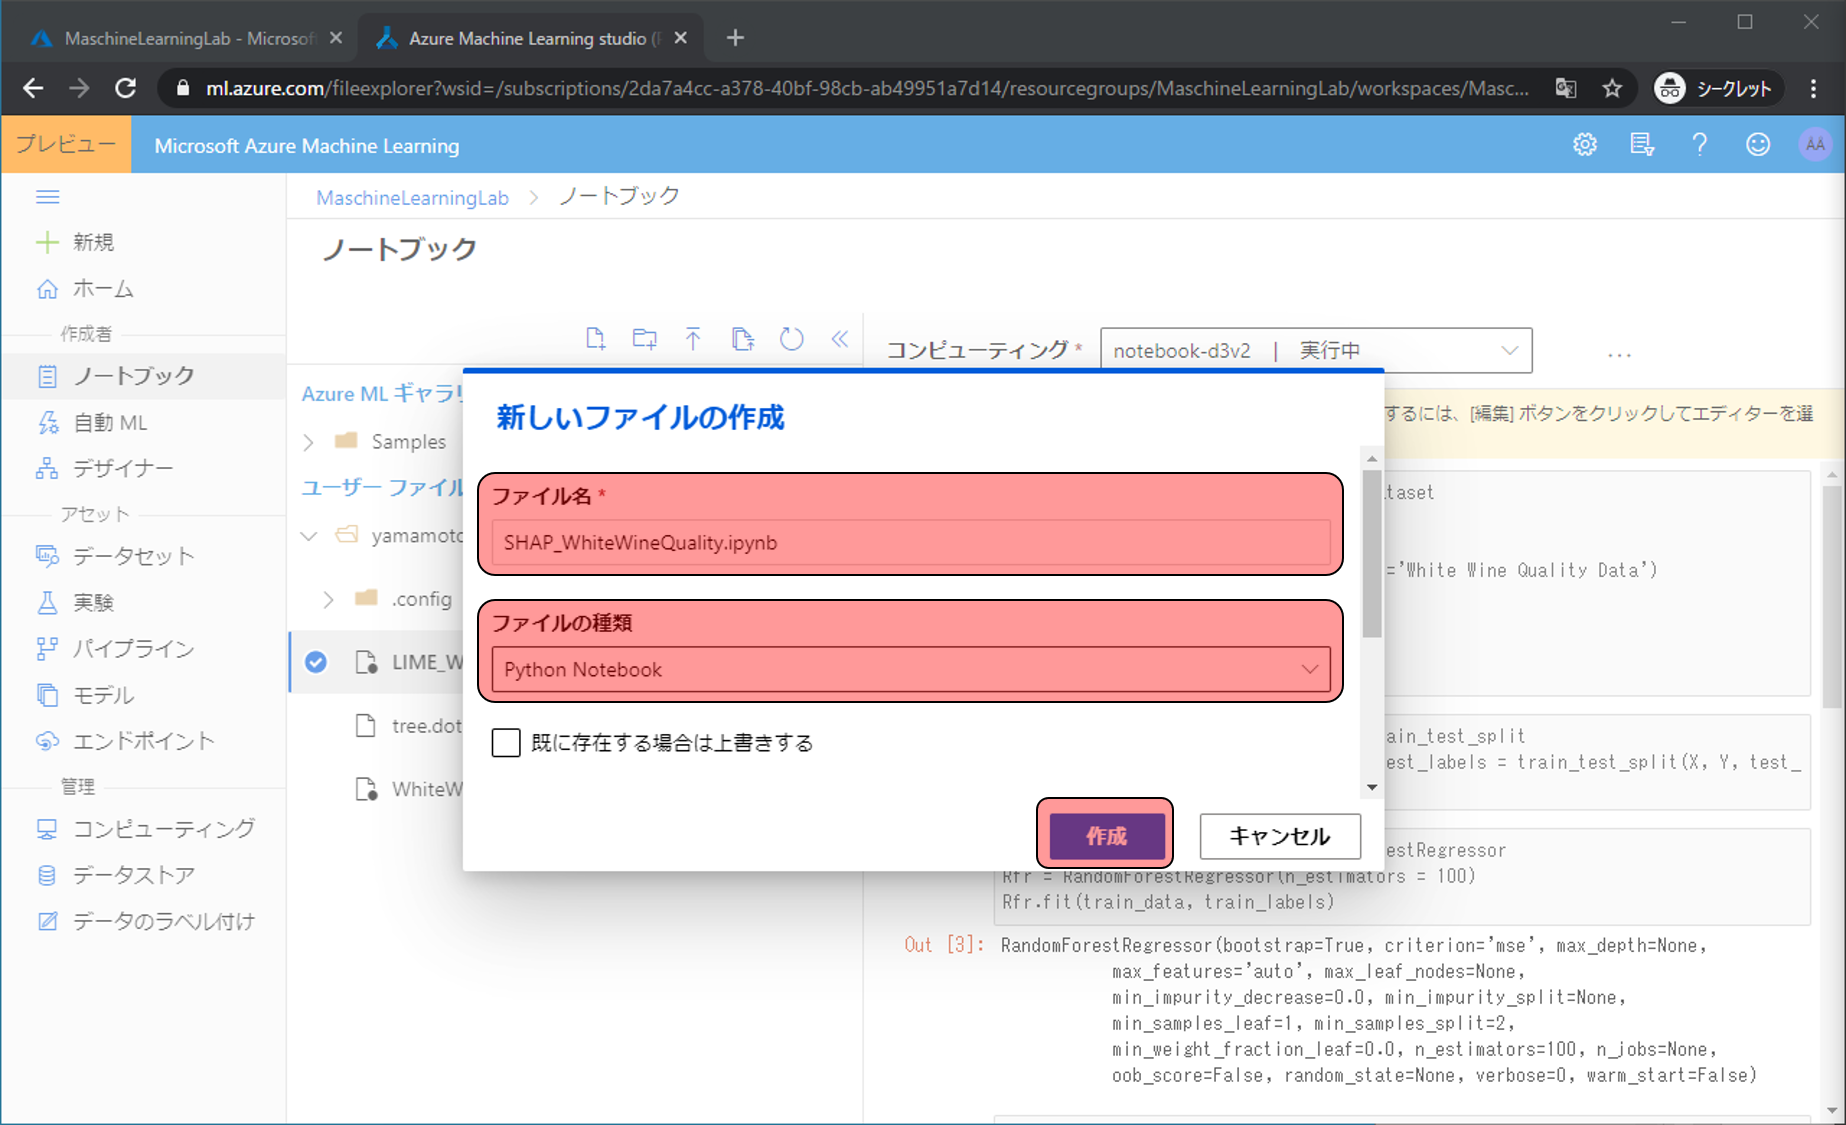Image resolution: width=1846 pixels, height=1125 pixels.
Task: Open the Python Notebook file type dropdown
Action: (910, 670)
